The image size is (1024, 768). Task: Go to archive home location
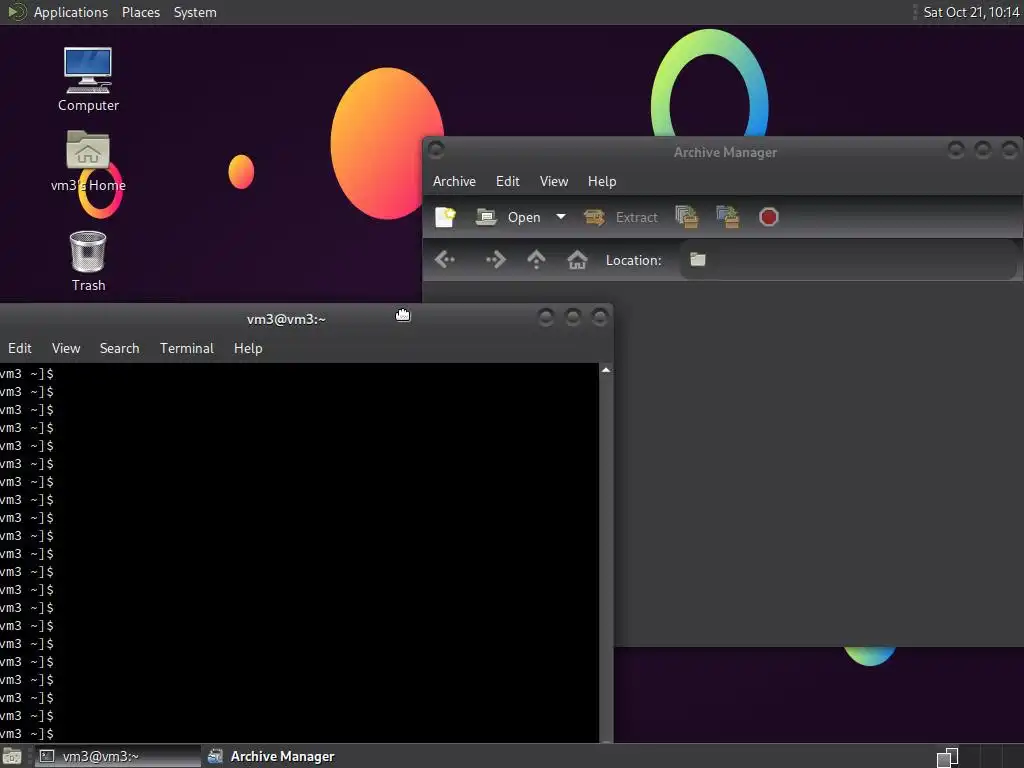[x=577, y=260]
